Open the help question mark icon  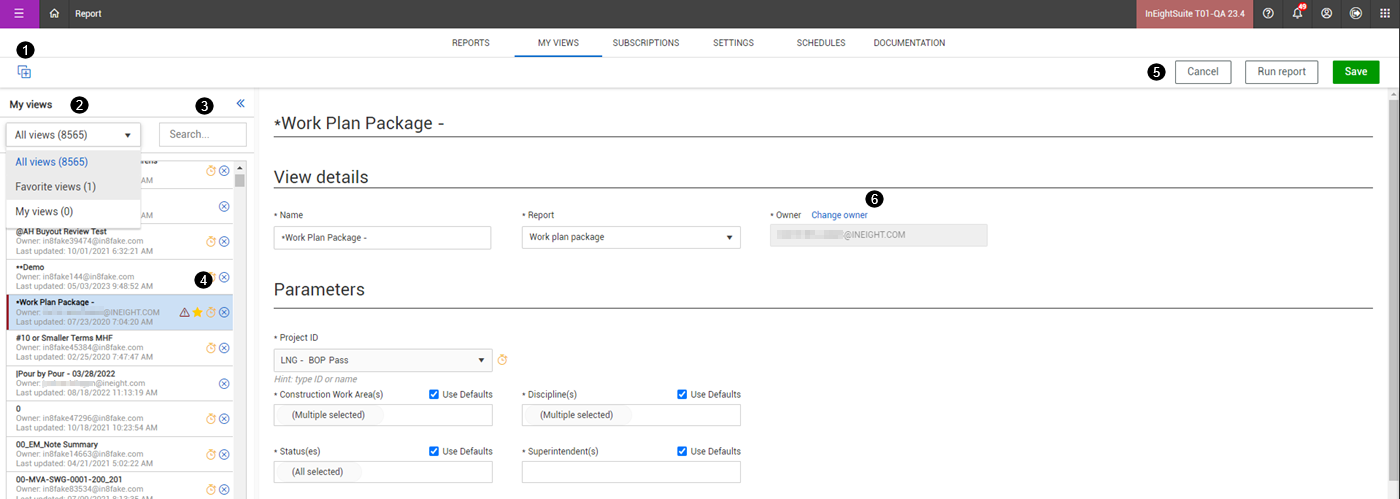coord(1269,14)
